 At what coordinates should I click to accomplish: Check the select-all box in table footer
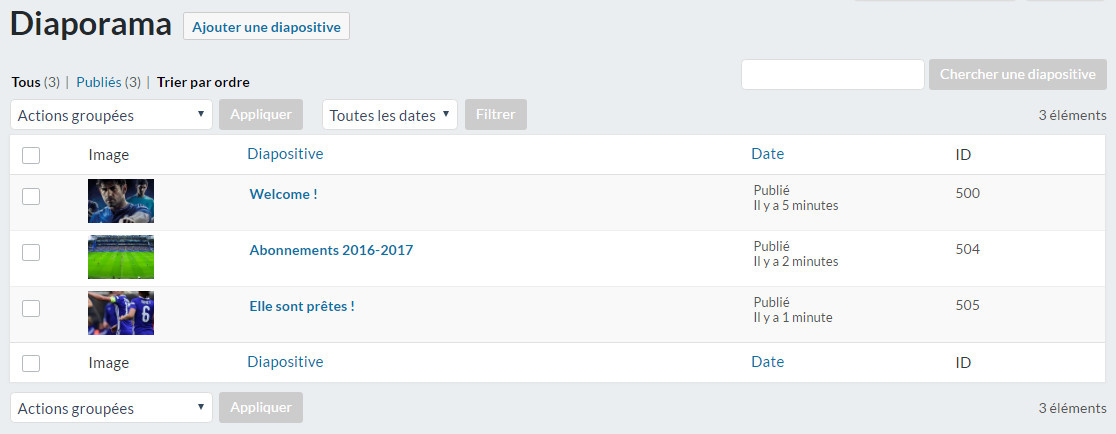coord(31,364)
